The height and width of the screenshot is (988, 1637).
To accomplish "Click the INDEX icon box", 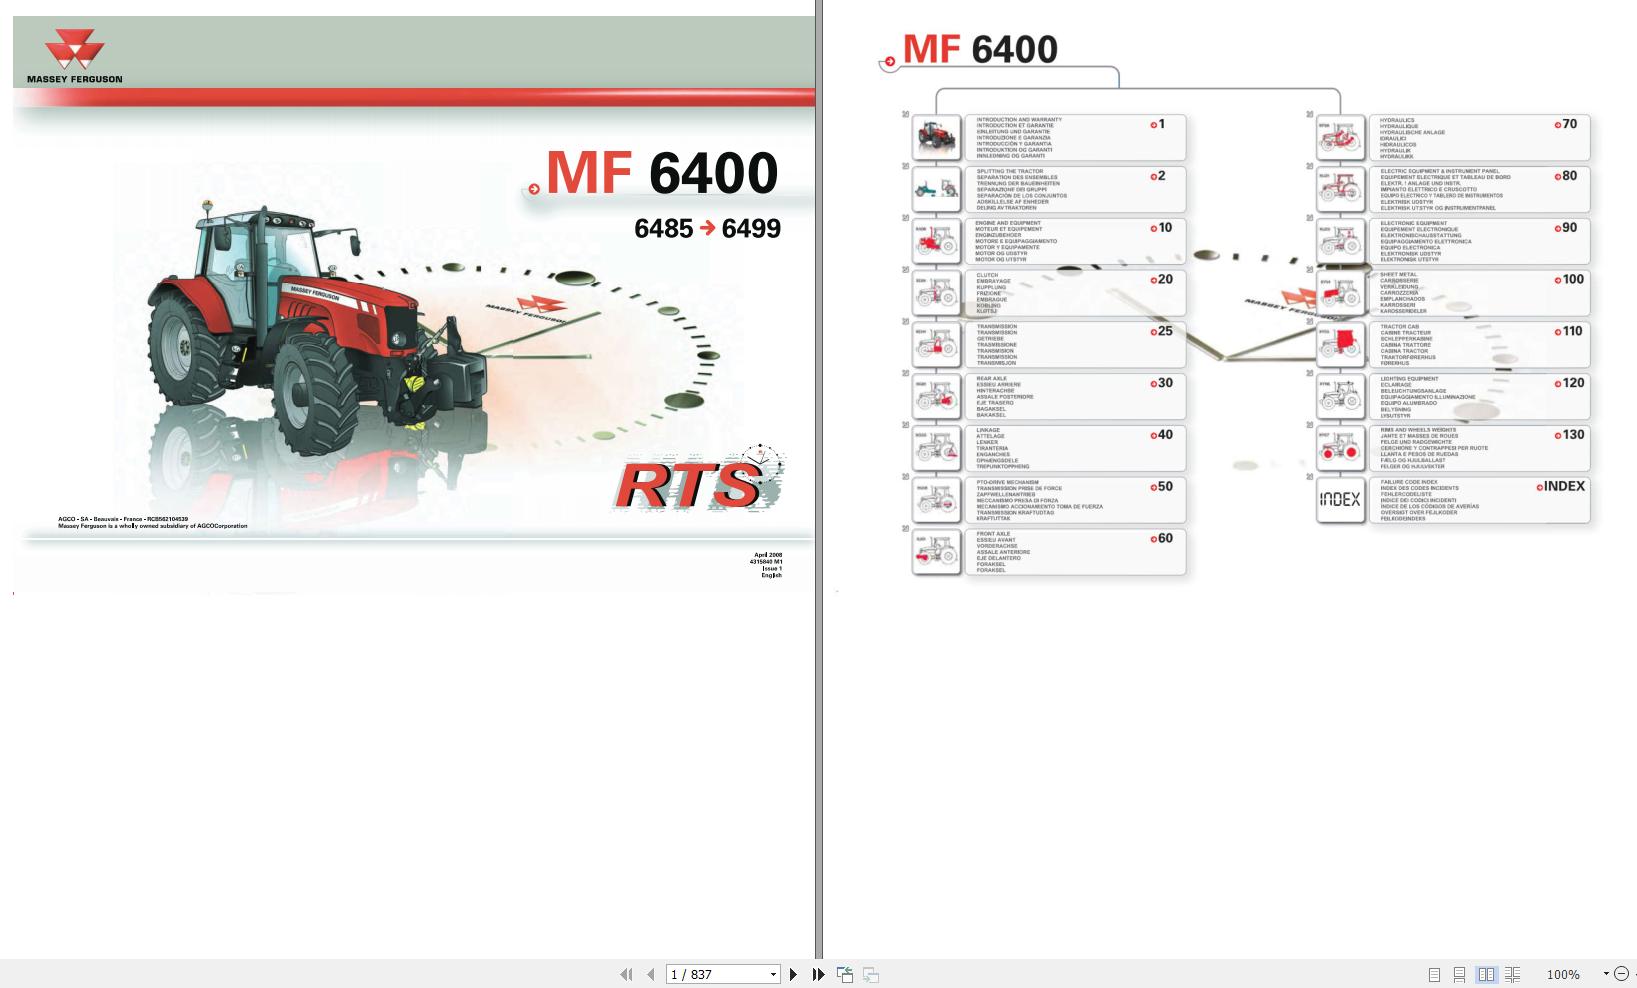I will 1340,500.
